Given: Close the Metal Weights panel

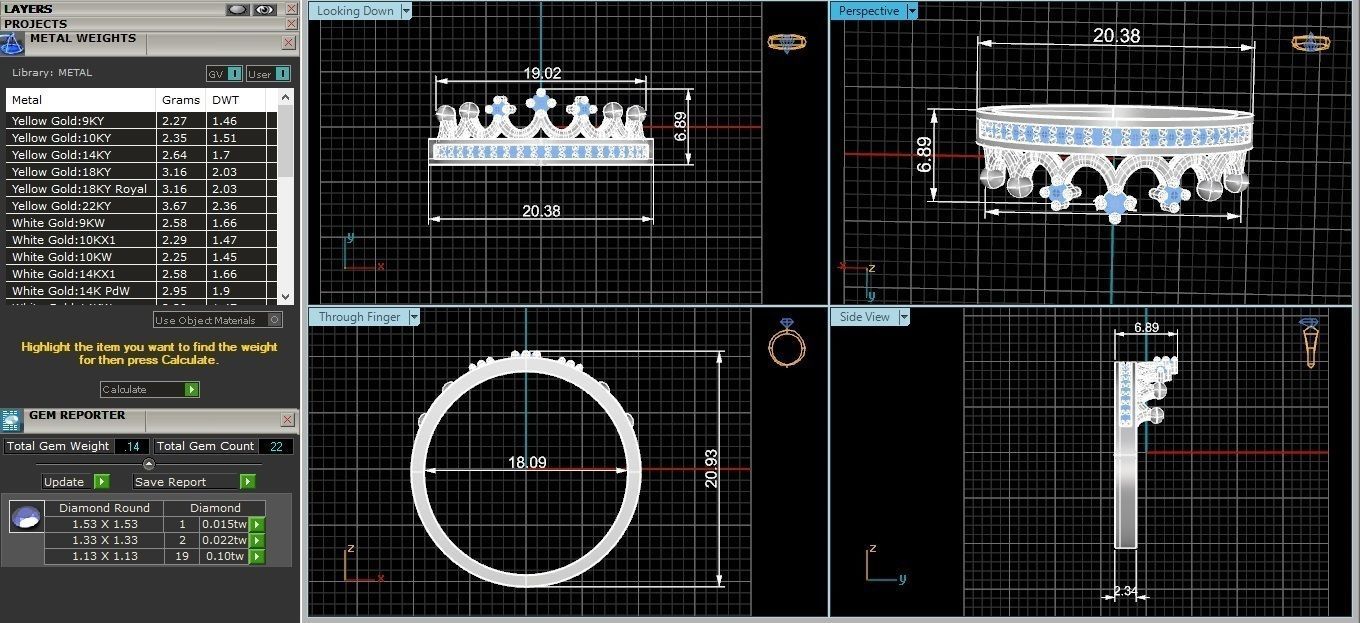Looking at the screenshot, I should click(288, 43).
